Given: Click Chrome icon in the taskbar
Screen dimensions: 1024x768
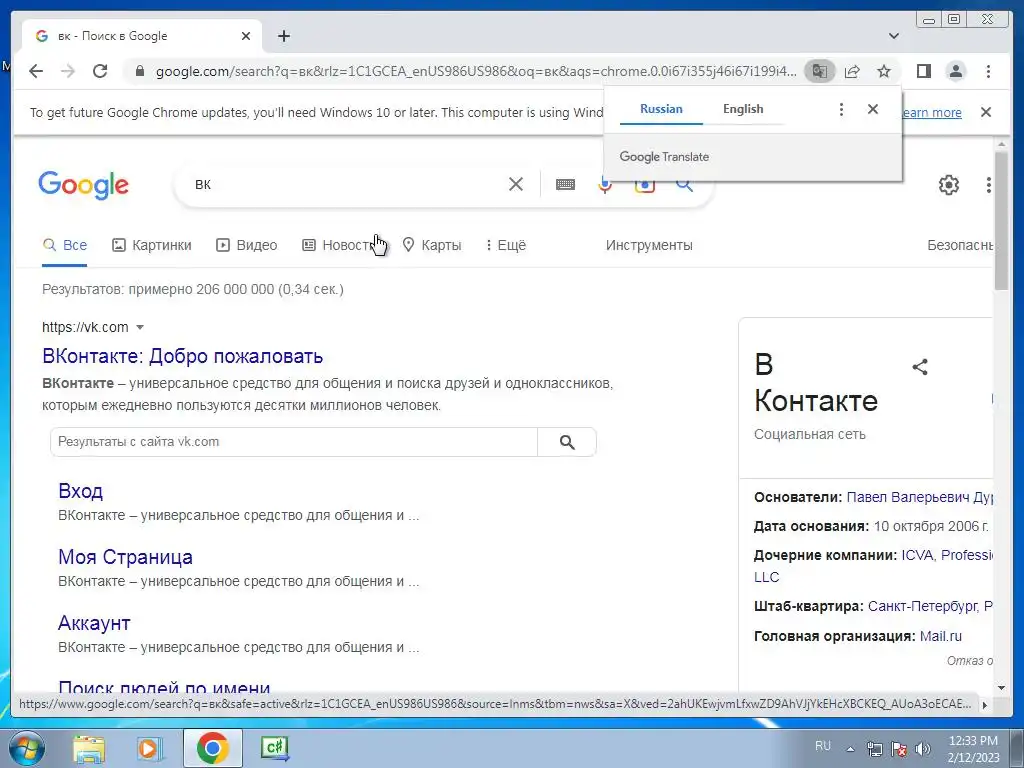Looking at the screenshot, I should pyautogui.click(x=212, y=748).
